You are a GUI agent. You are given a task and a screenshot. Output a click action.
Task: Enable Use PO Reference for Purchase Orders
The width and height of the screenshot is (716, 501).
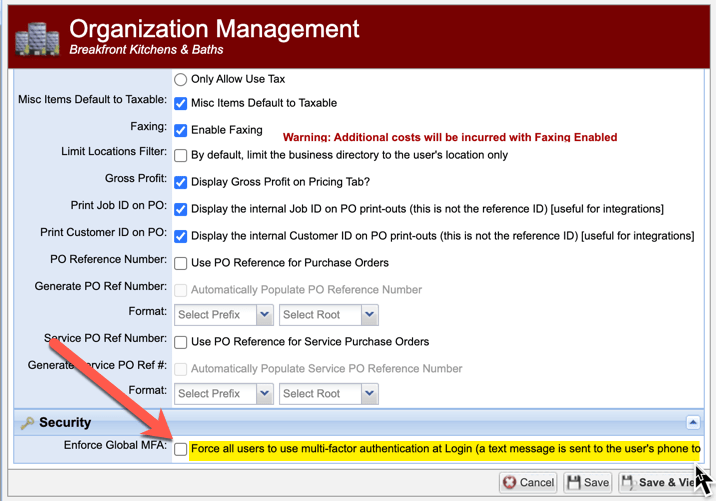click(x=180, y=263)
